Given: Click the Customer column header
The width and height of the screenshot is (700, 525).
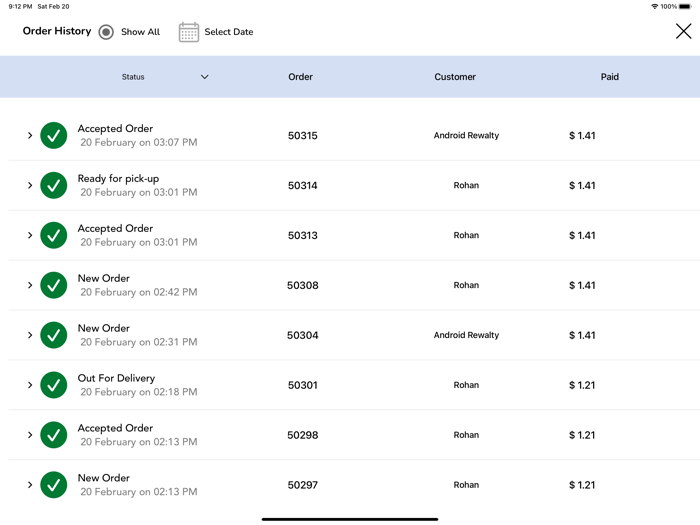Looking at the screenshot, I should (x=455, y=77).
